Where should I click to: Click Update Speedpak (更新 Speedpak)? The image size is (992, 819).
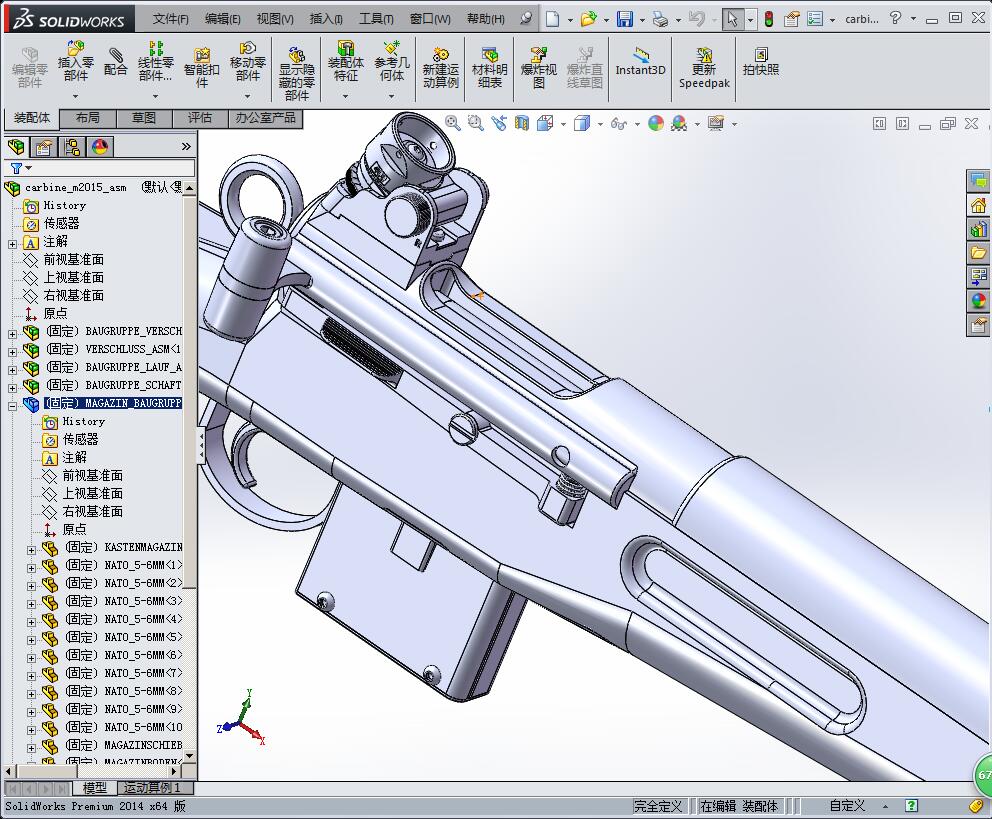pyautogui.click(x=704, y=68)
